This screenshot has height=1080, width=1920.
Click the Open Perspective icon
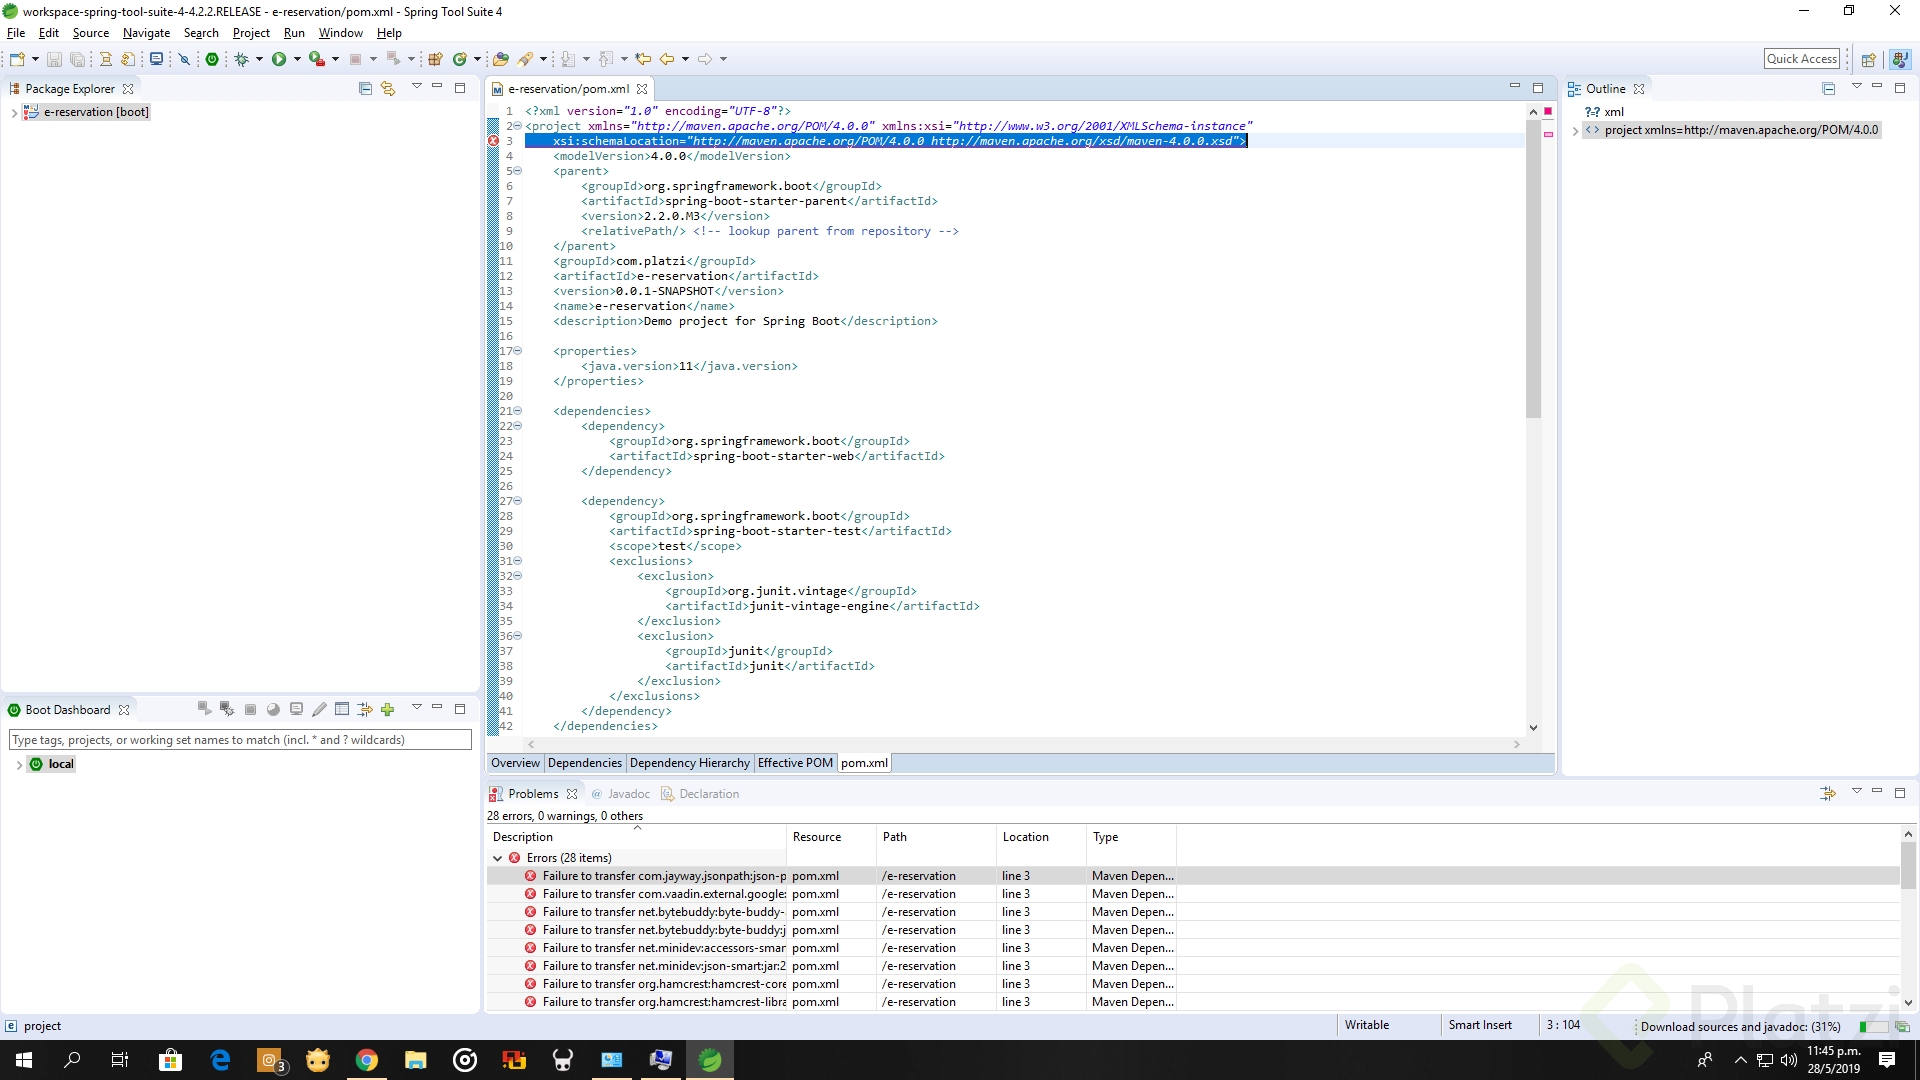[1868, 59]
